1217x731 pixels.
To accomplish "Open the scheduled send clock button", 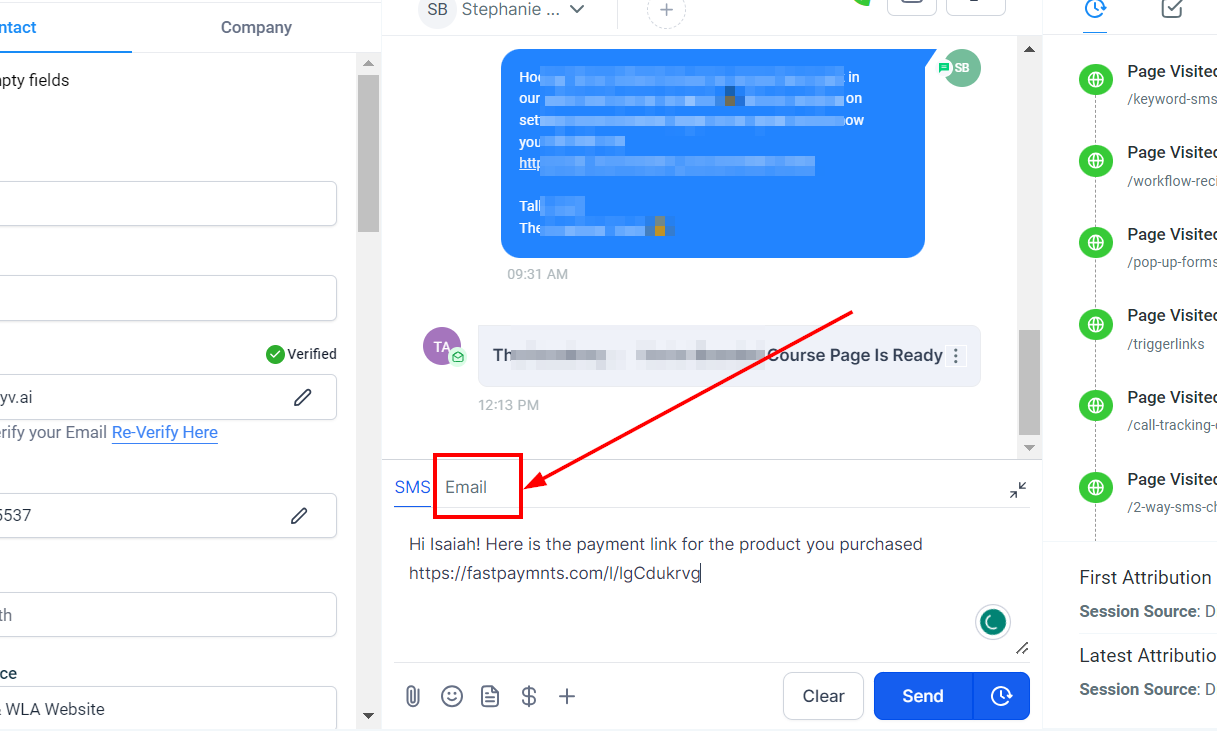I will click(x=1001, y=696).
